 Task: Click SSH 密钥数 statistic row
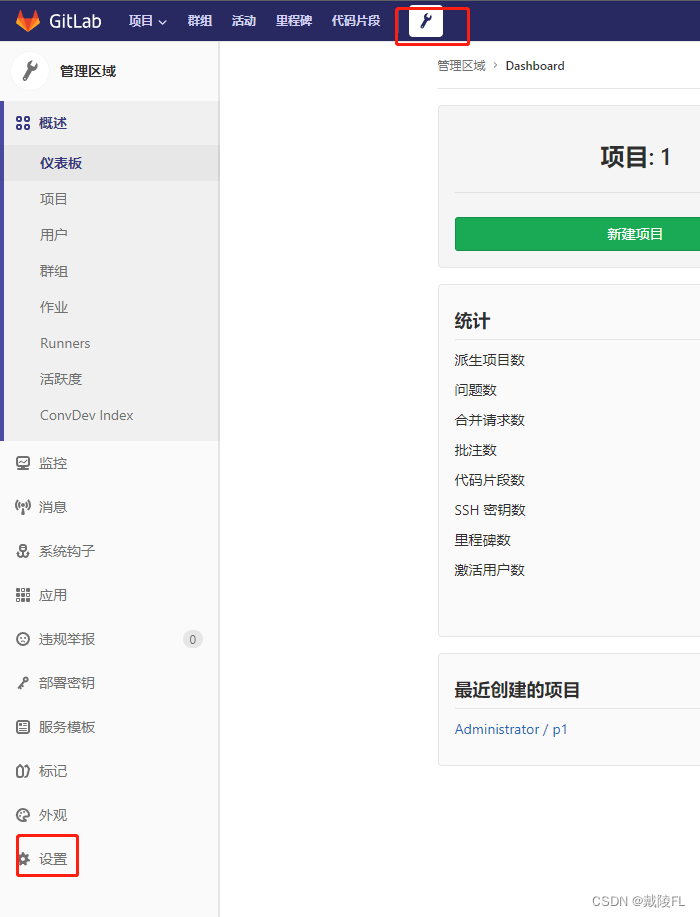coord(490,510)
